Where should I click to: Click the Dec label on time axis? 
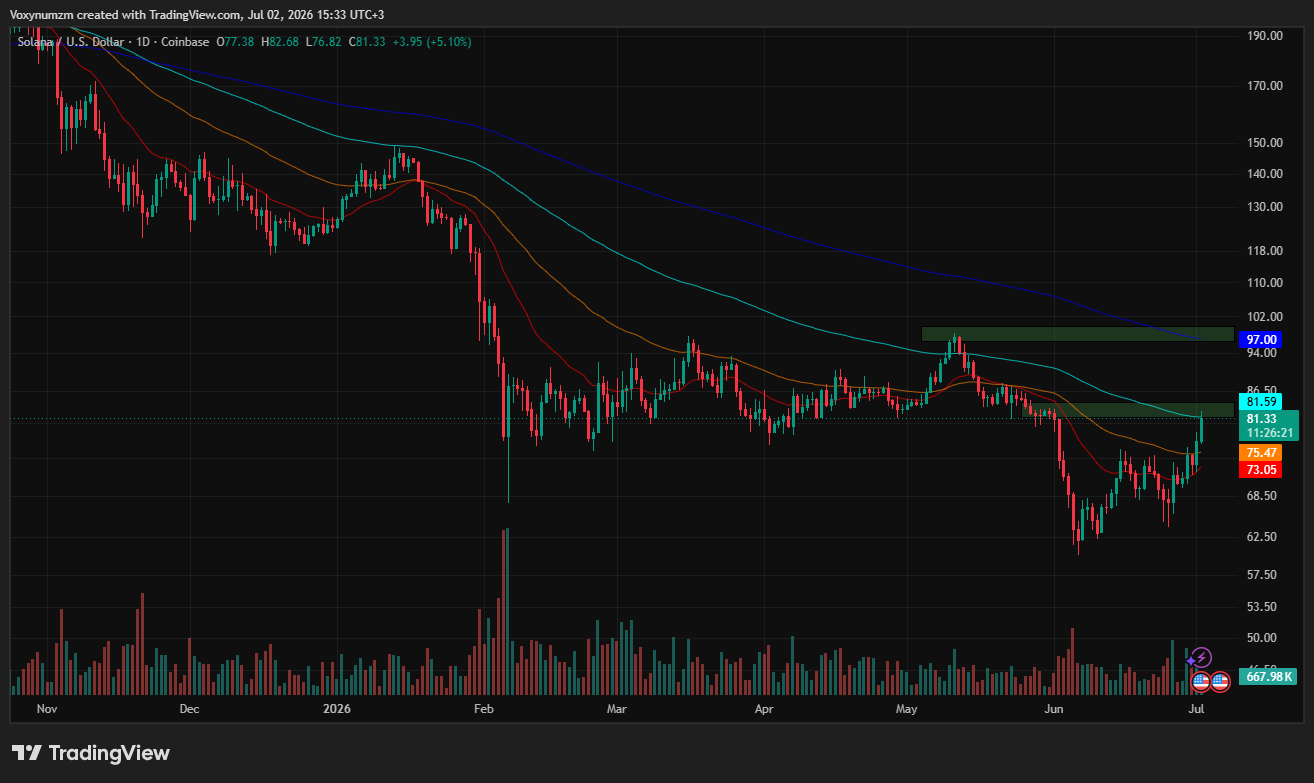click(x=189, y=709)
